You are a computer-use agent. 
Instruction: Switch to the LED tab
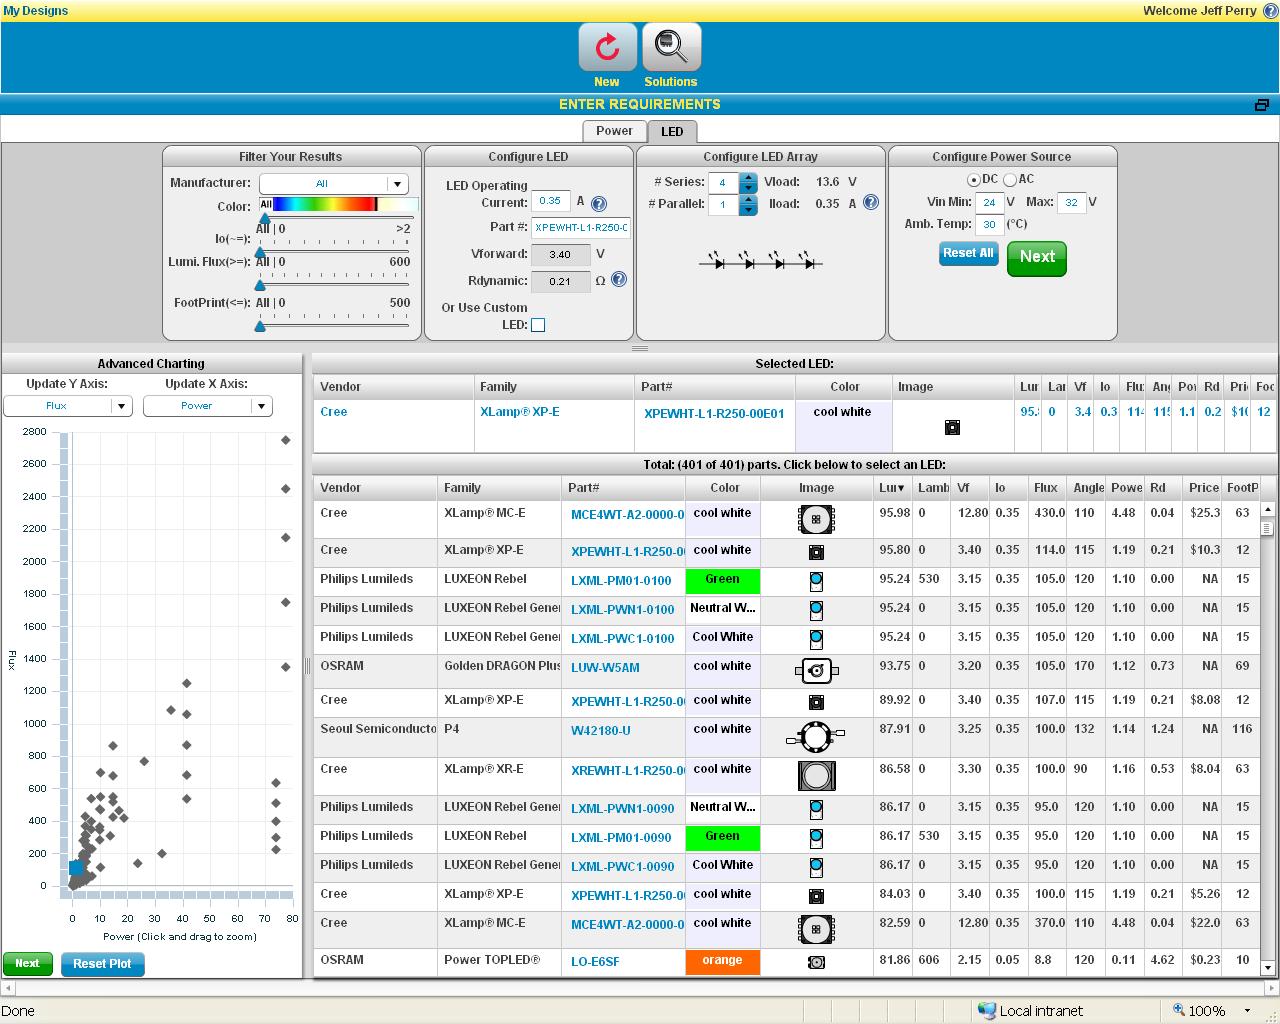[672, 131]
